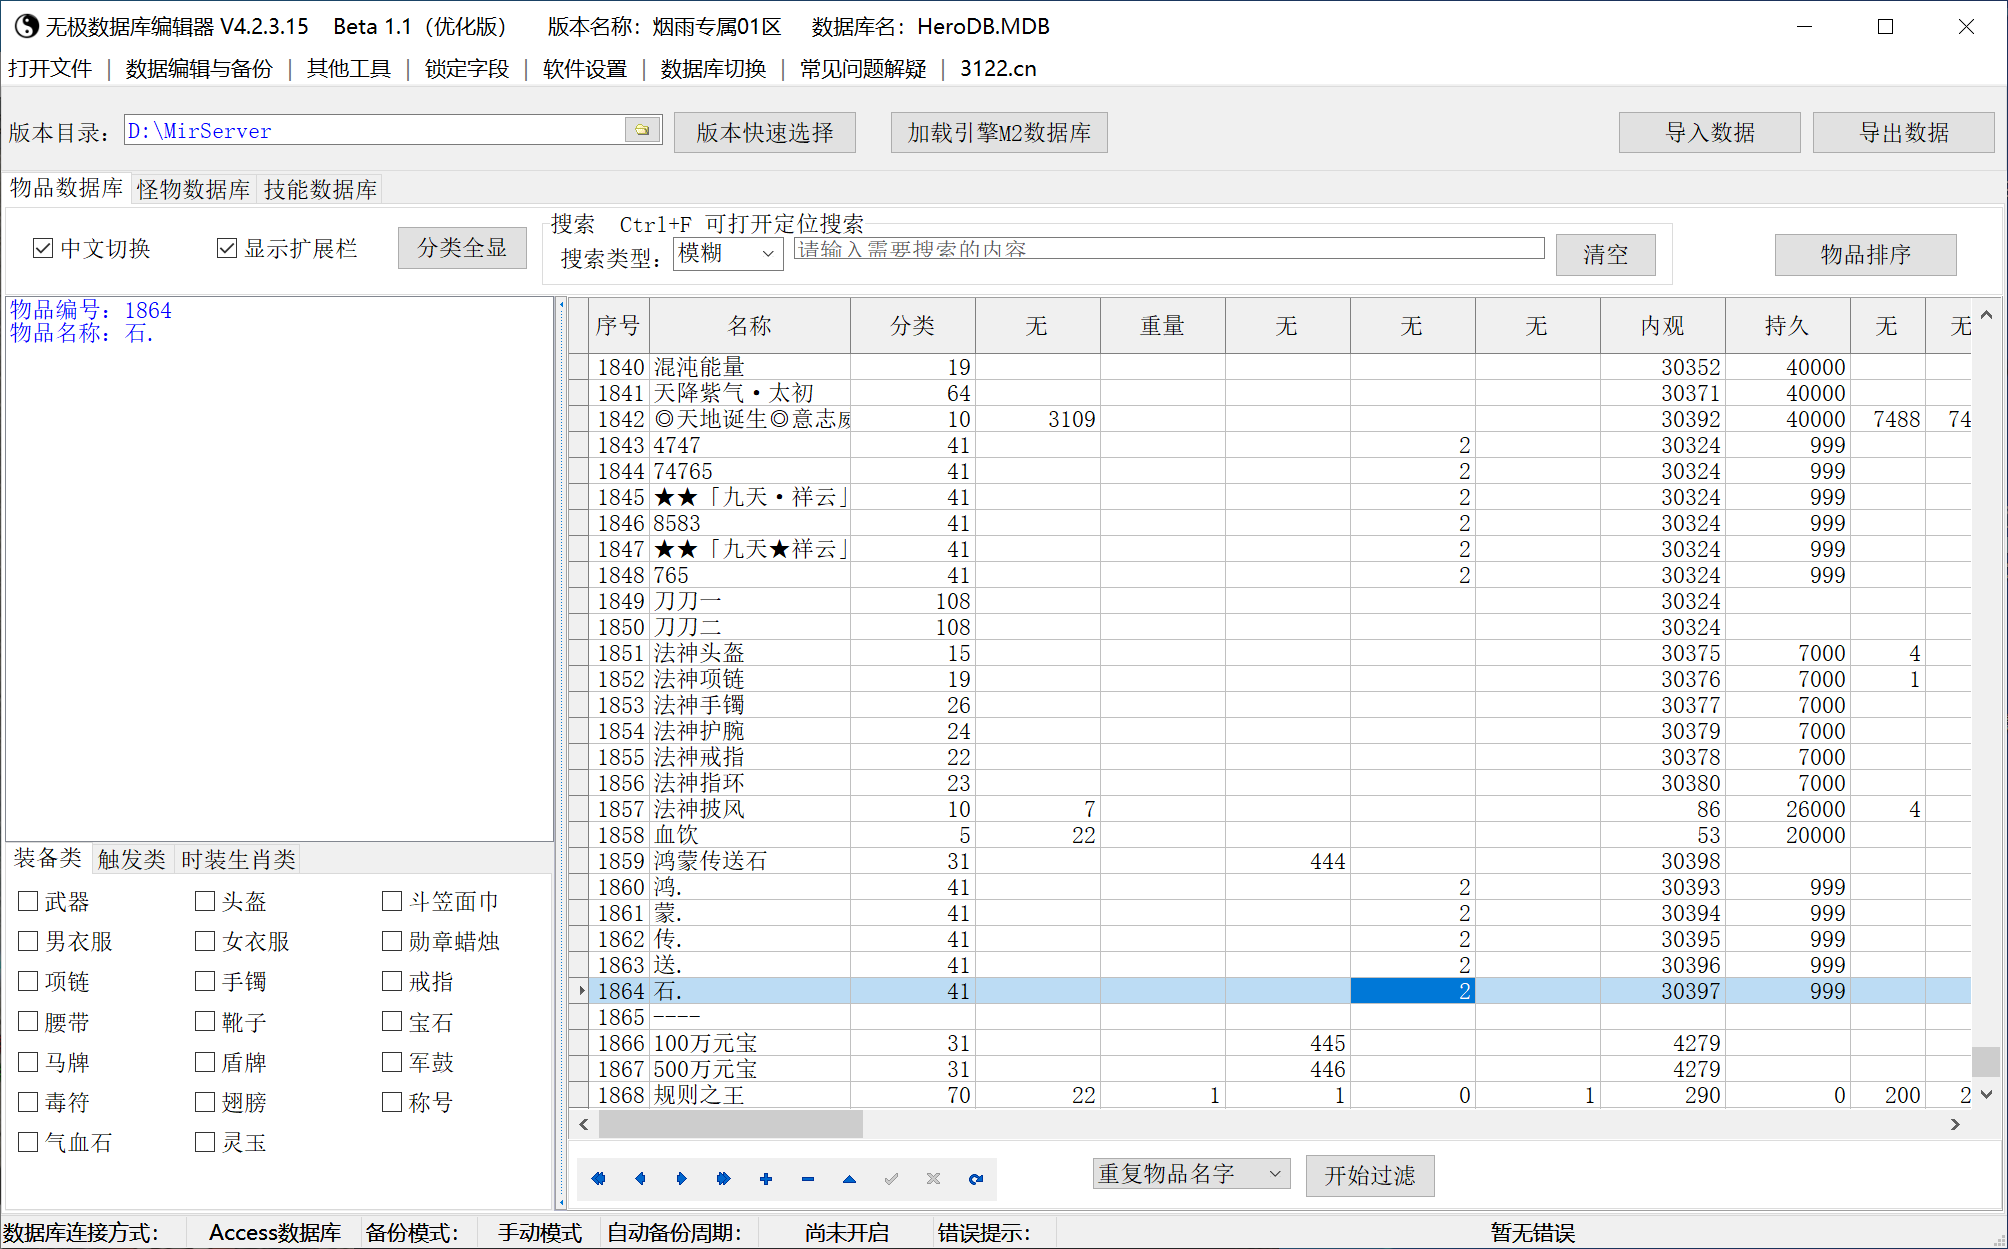This screenshot has width=2008, height=1249.
Task: Click the horizontal scrollbar thumb of grid
Action: pos(730,1124)
